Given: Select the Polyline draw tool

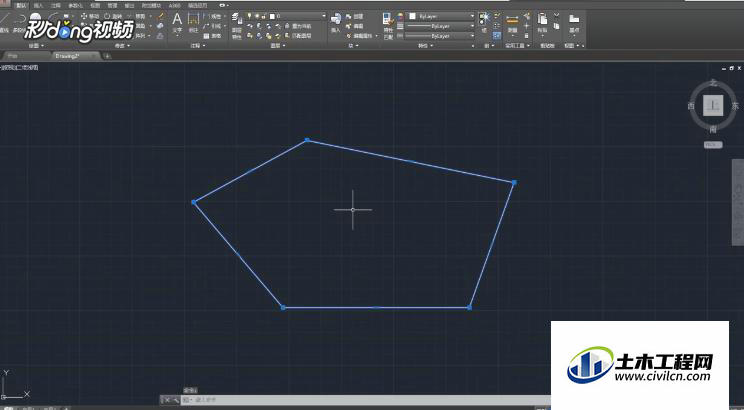Looking at the screenshot, I should point(19,22).
